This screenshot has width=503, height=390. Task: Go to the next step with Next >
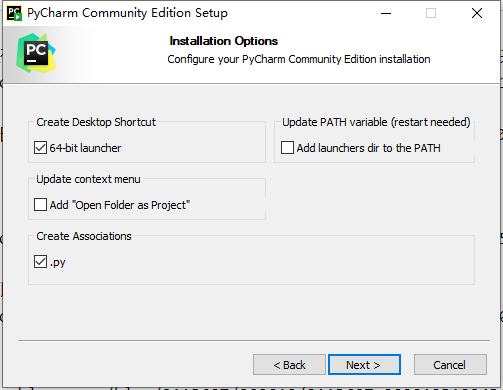[x=364, y=365]
